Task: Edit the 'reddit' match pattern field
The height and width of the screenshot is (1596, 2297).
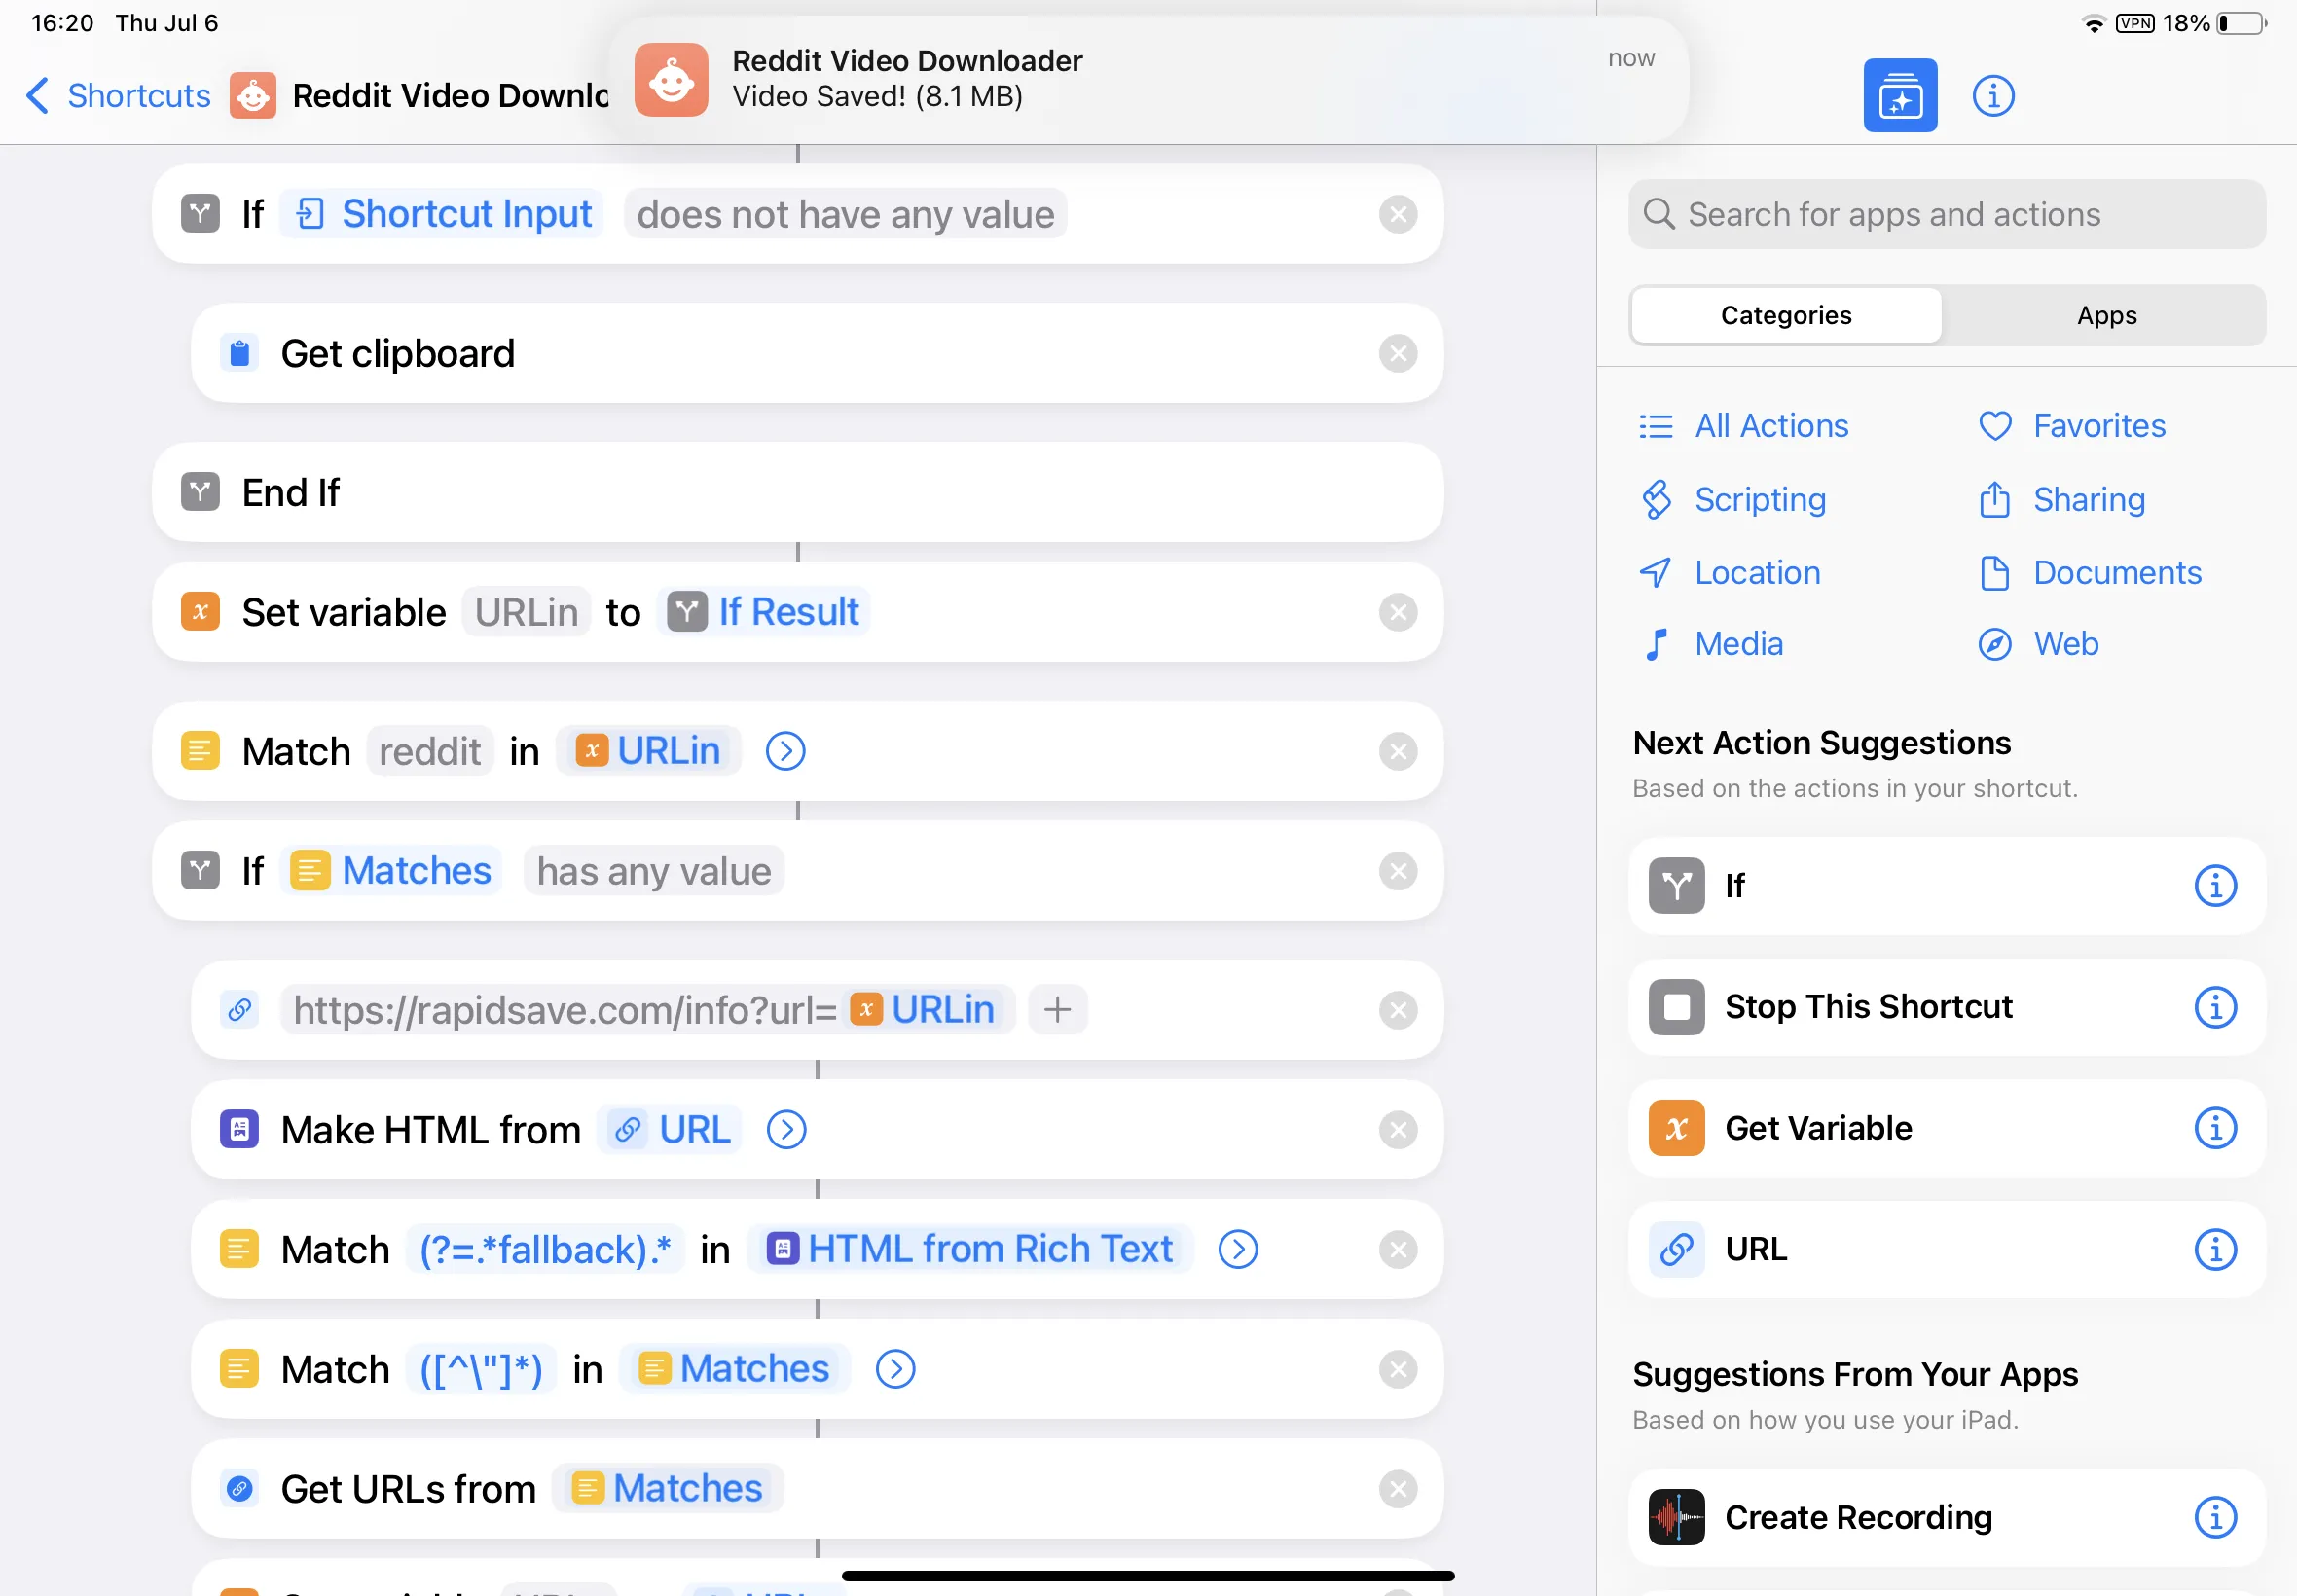Action: pos(430,751)
